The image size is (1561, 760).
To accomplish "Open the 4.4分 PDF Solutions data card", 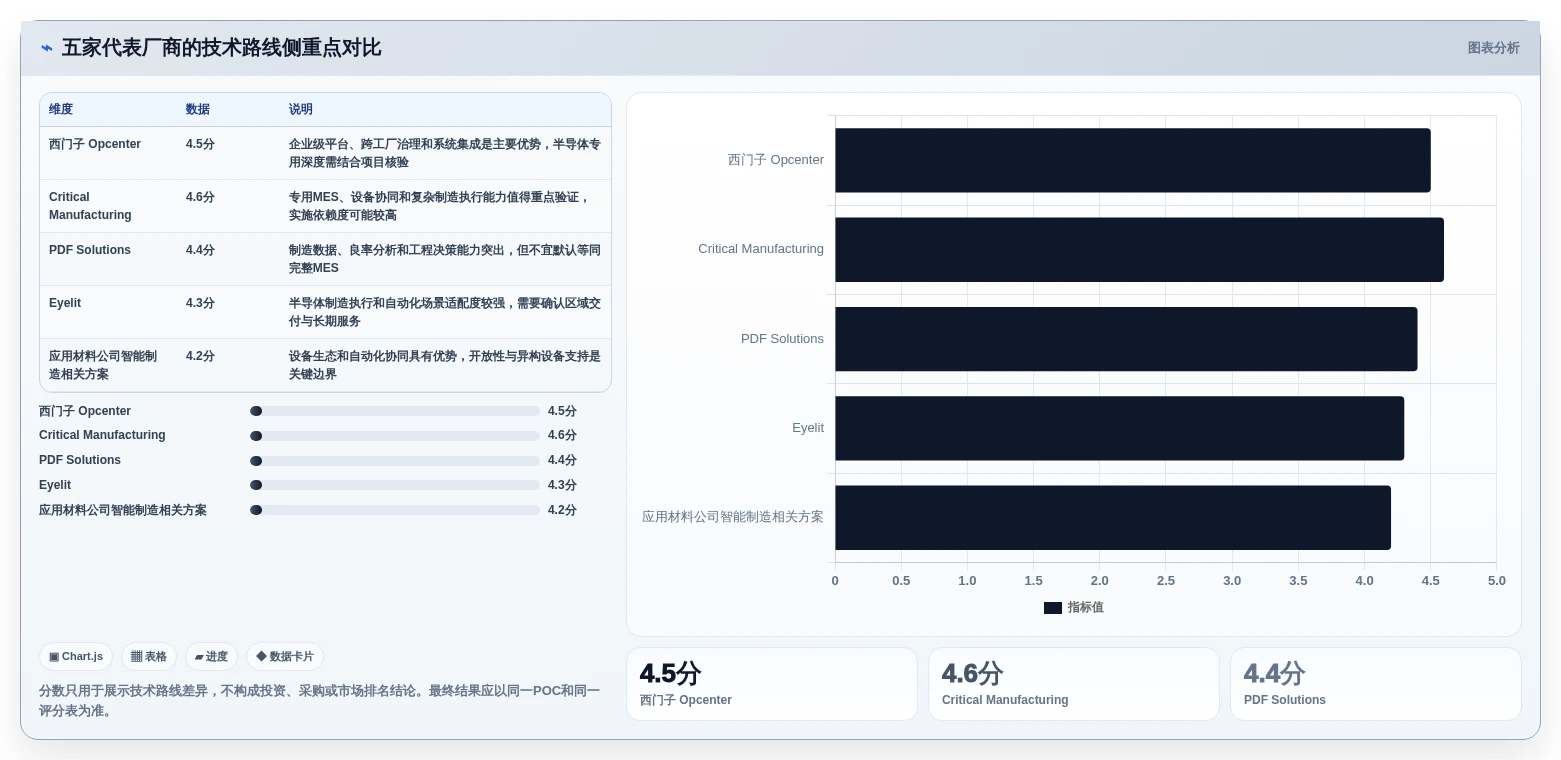I will coord(1376,684).
